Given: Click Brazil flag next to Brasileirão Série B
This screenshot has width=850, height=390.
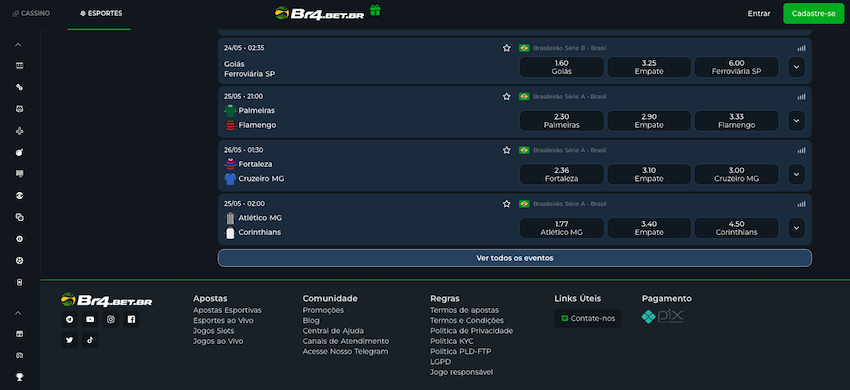Looking at the screenshot, I should pyautogui.click(x=524, y=48).
